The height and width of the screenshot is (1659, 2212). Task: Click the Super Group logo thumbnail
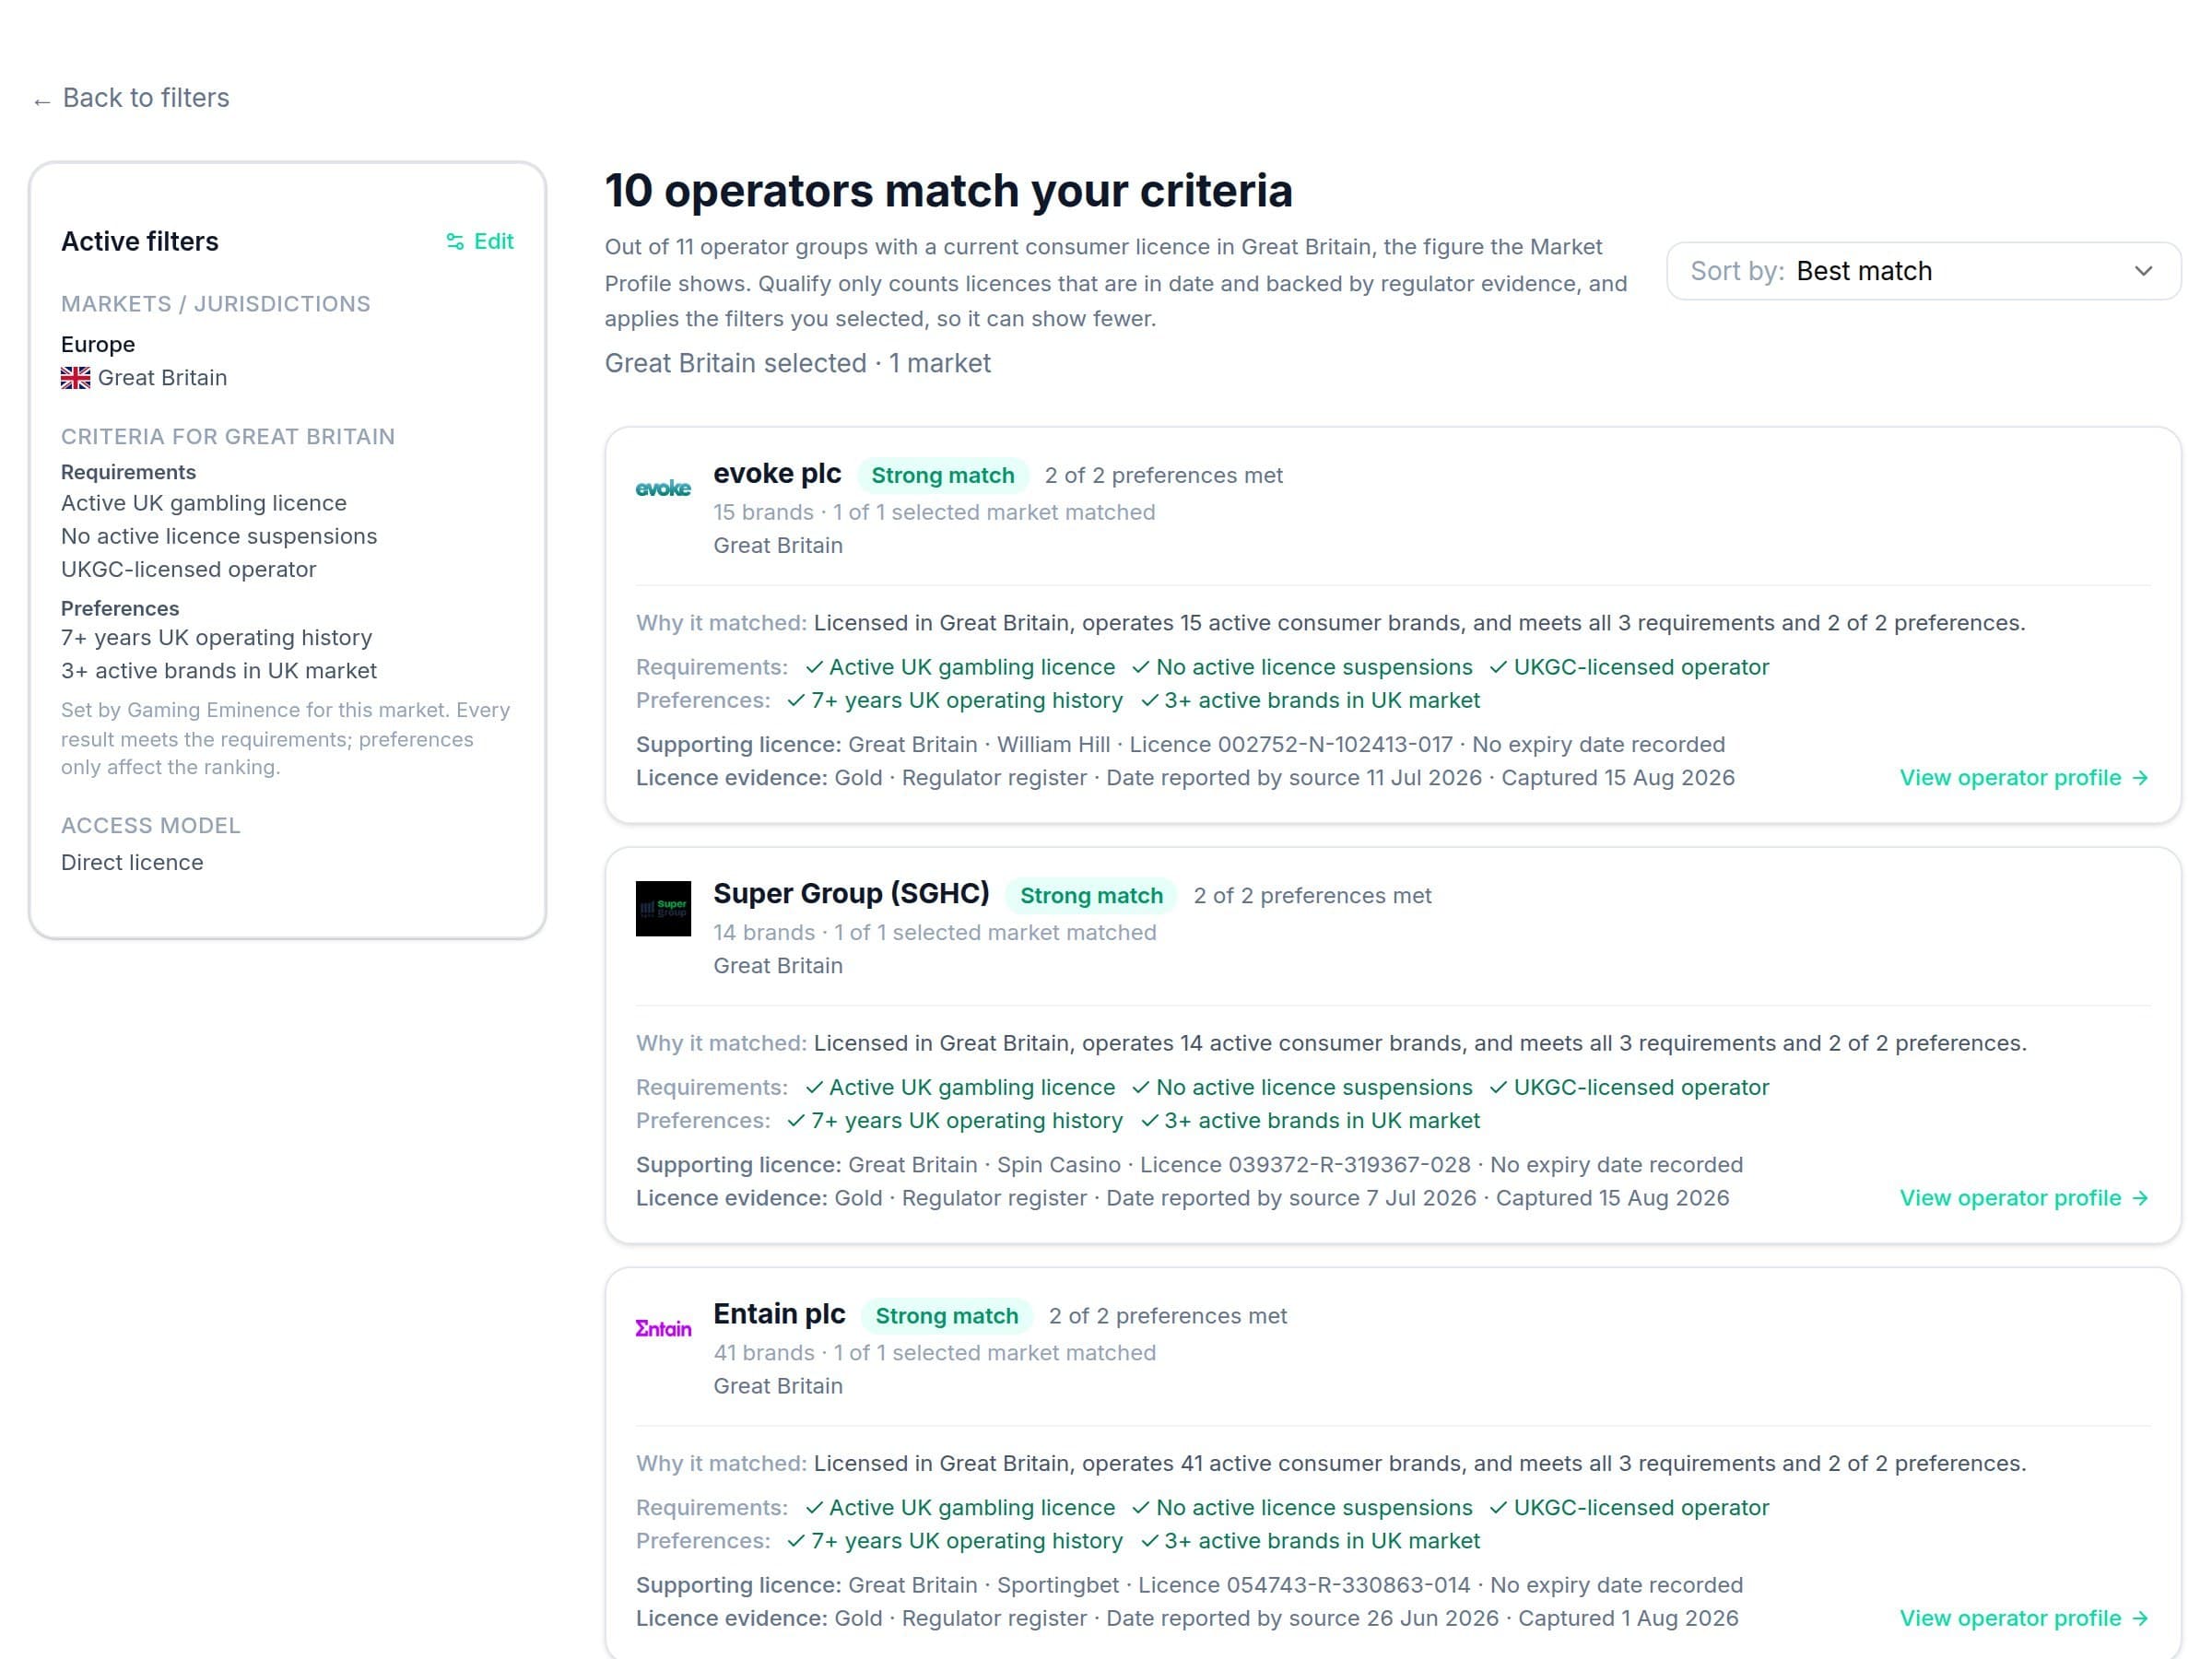point(663,908)
